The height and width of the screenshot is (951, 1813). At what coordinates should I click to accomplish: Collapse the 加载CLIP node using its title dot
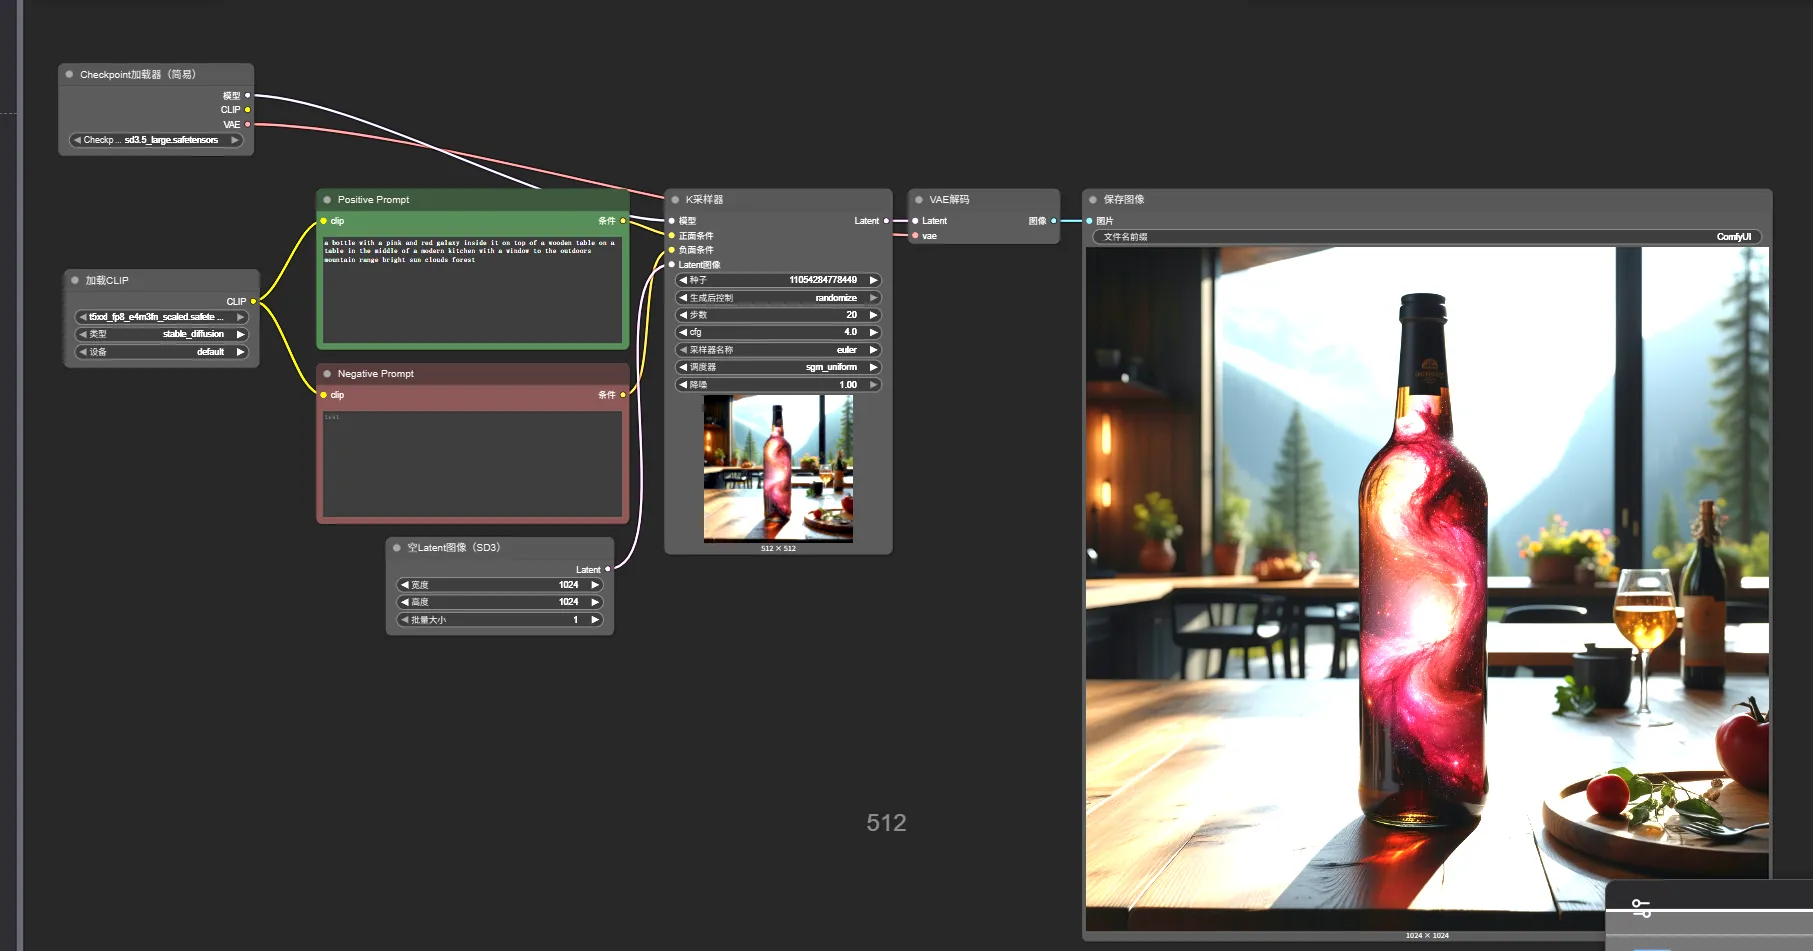point(75,281)
